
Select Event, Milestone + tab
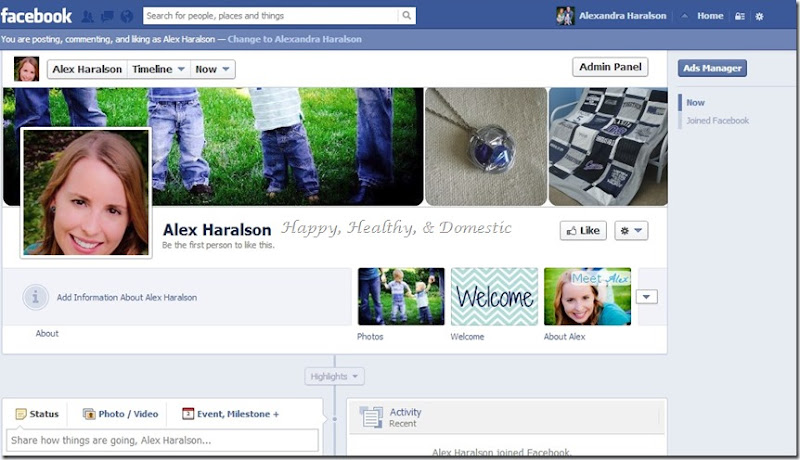(231, 414)
